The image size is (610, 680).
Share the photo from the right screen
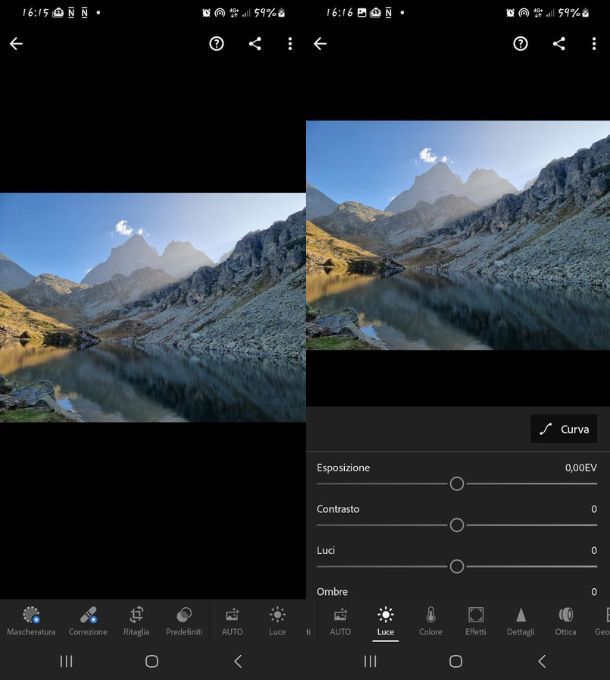[559, 44]
